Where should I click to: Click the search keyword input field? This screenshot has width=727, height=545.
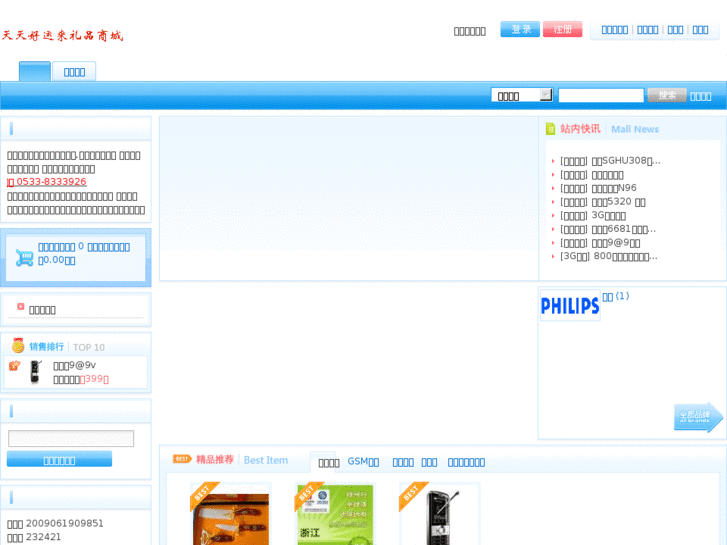tap(601, 96)
